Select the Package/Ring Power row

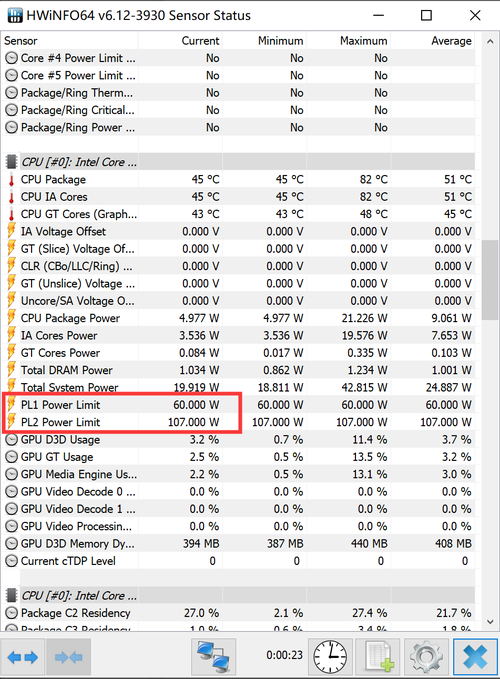click(x=238, y=127)
